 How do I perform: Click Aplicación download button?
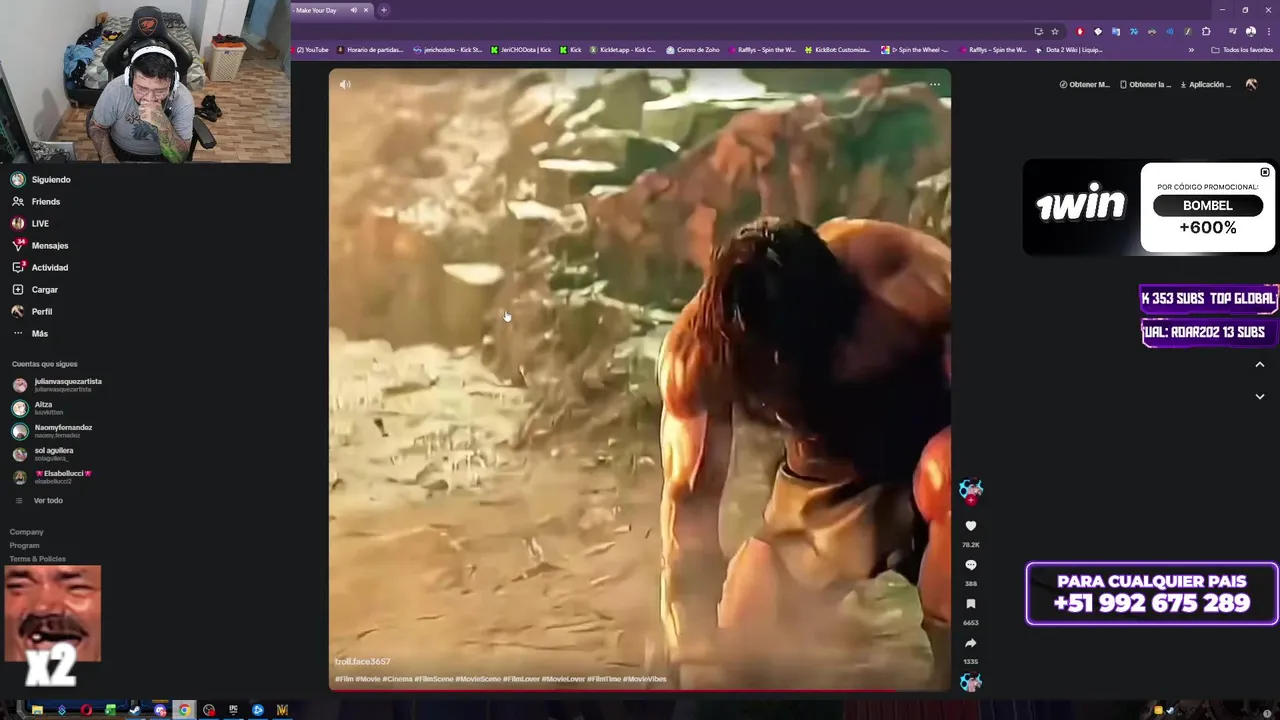pyautogui.click(x=1206, y=85)
